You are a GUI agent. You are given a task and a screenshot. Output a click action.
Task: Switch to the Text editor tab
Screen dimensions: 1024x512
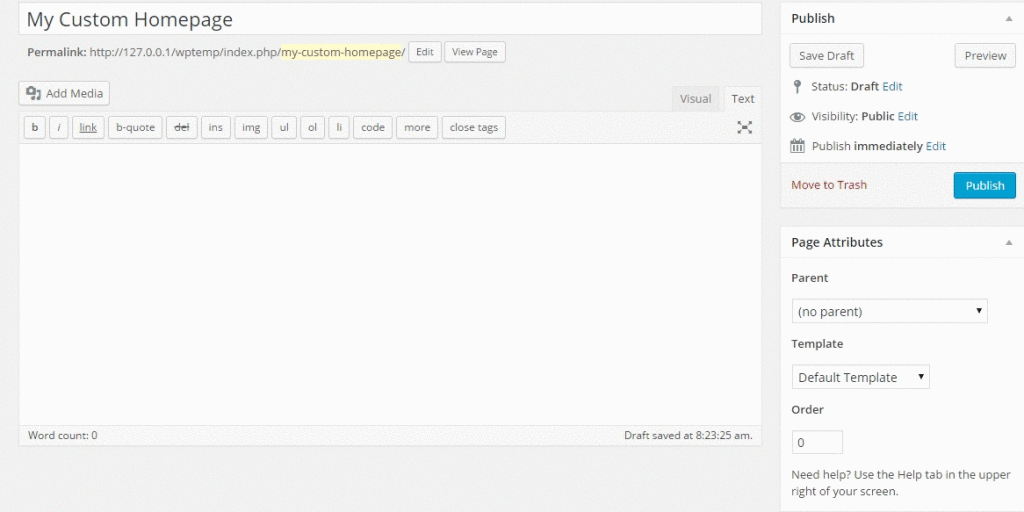pos(743,99)
